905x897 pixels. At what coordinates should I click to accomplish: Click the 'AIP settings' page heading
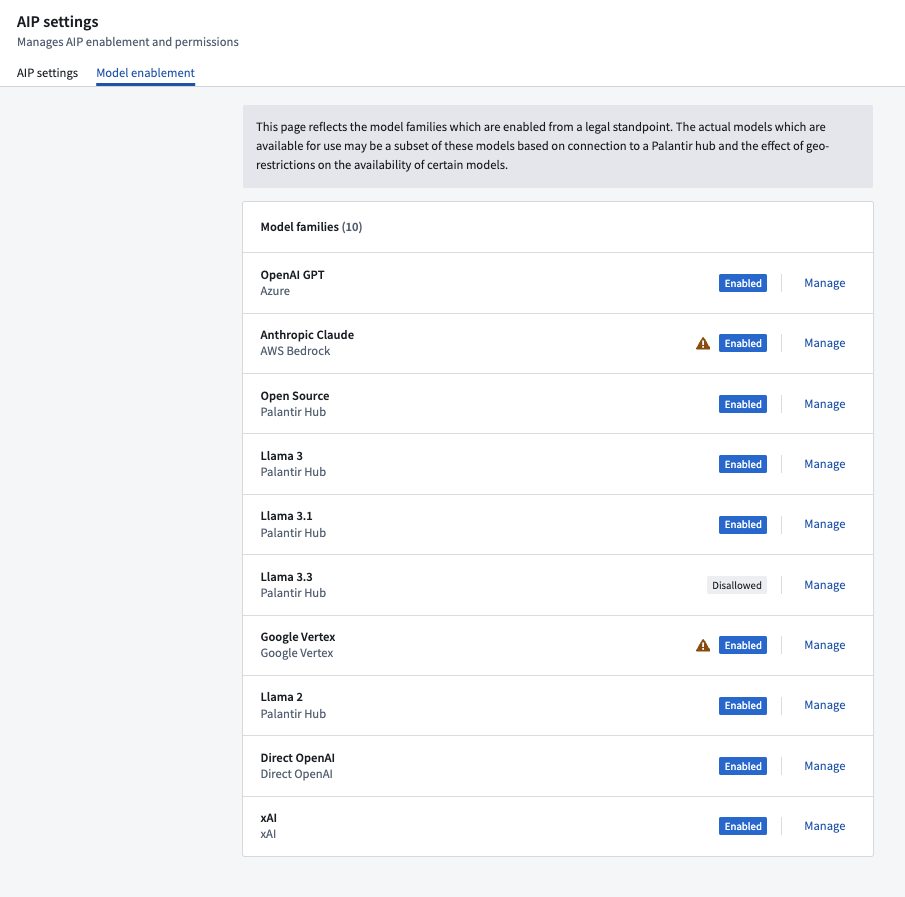click(x=58, y=22)
